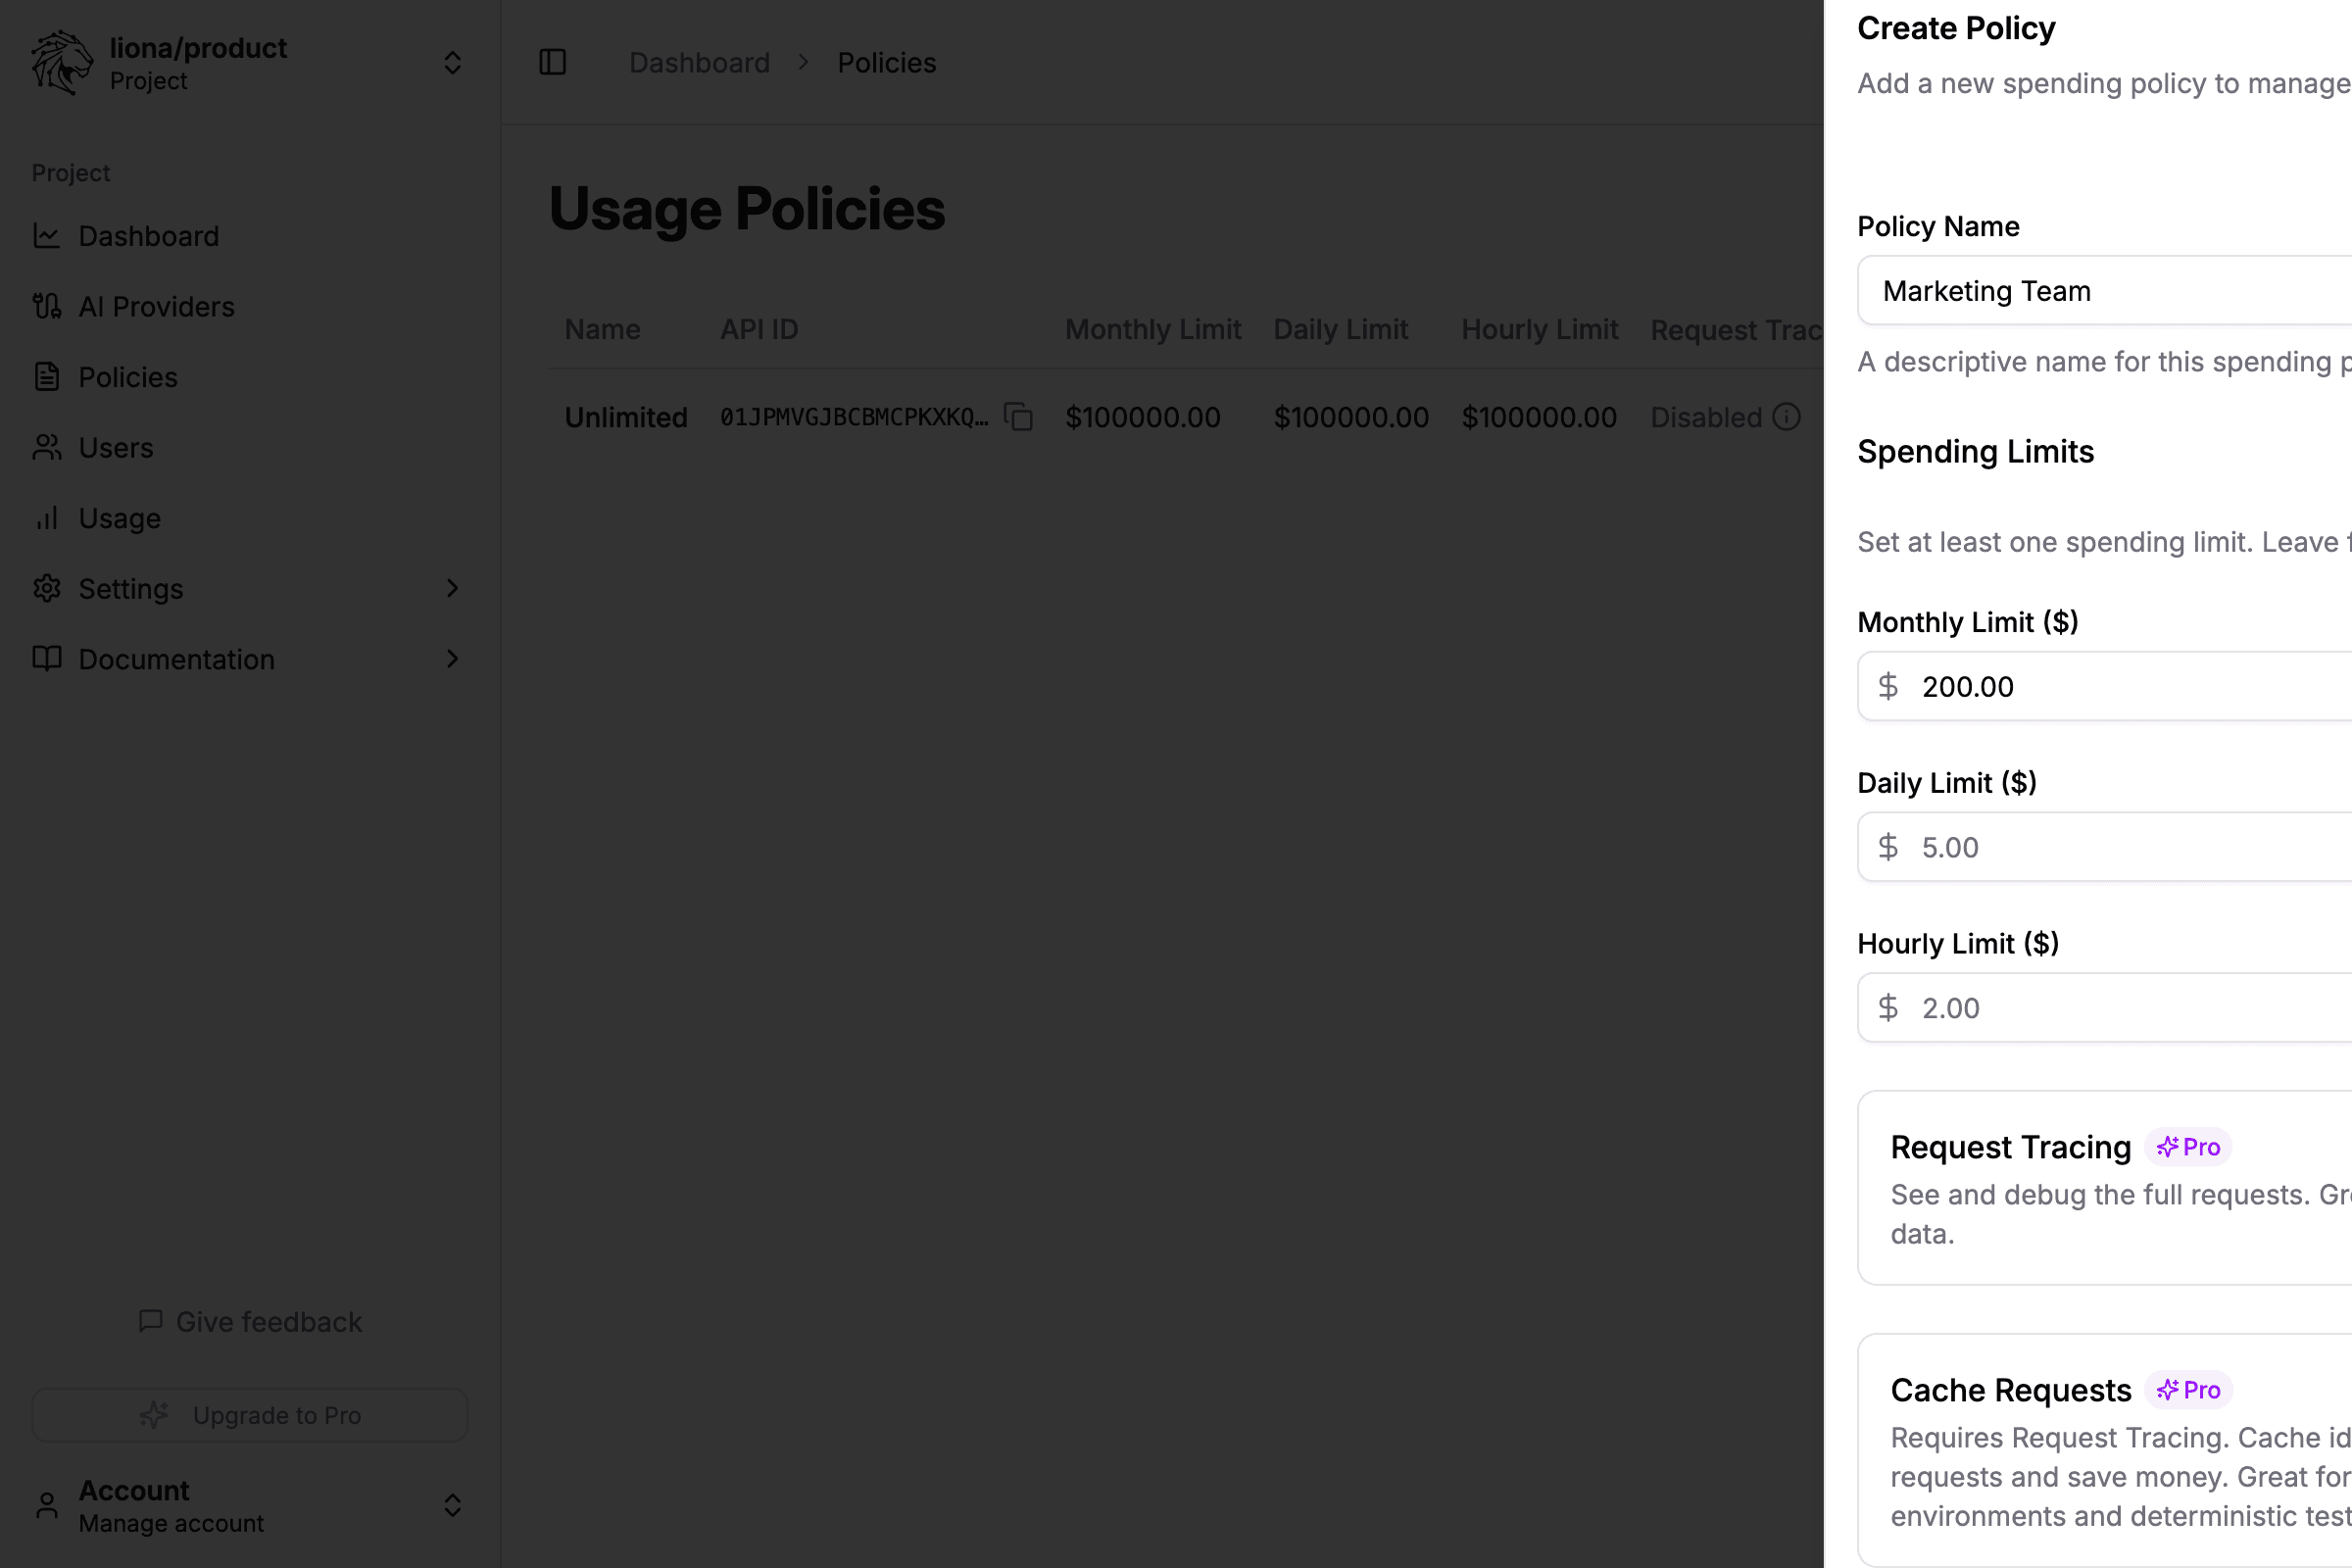Click the Monthly Limit column header
This screenshot has height=1568, width=2352.
point(1152,329)
